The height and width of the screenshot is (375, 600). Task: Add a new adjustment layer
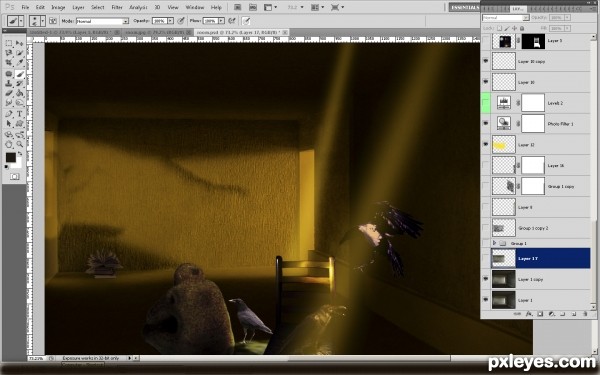(551, 314)
